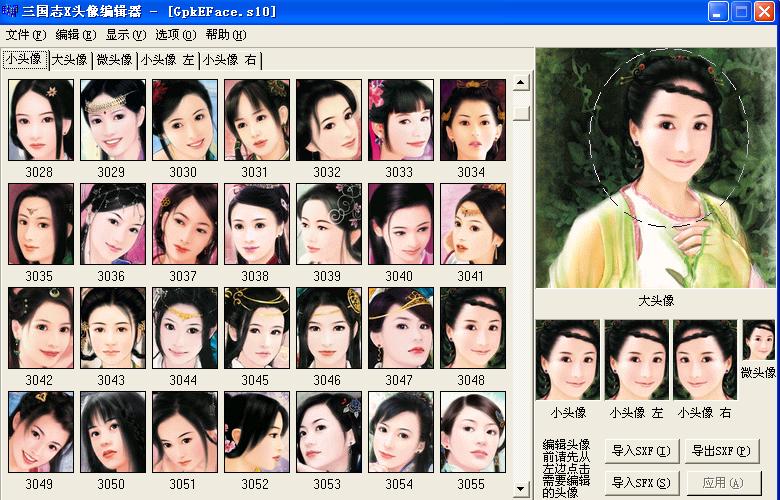Select portrait thumbnail 3038
This screenshot has height=500, width=780.
257,224
